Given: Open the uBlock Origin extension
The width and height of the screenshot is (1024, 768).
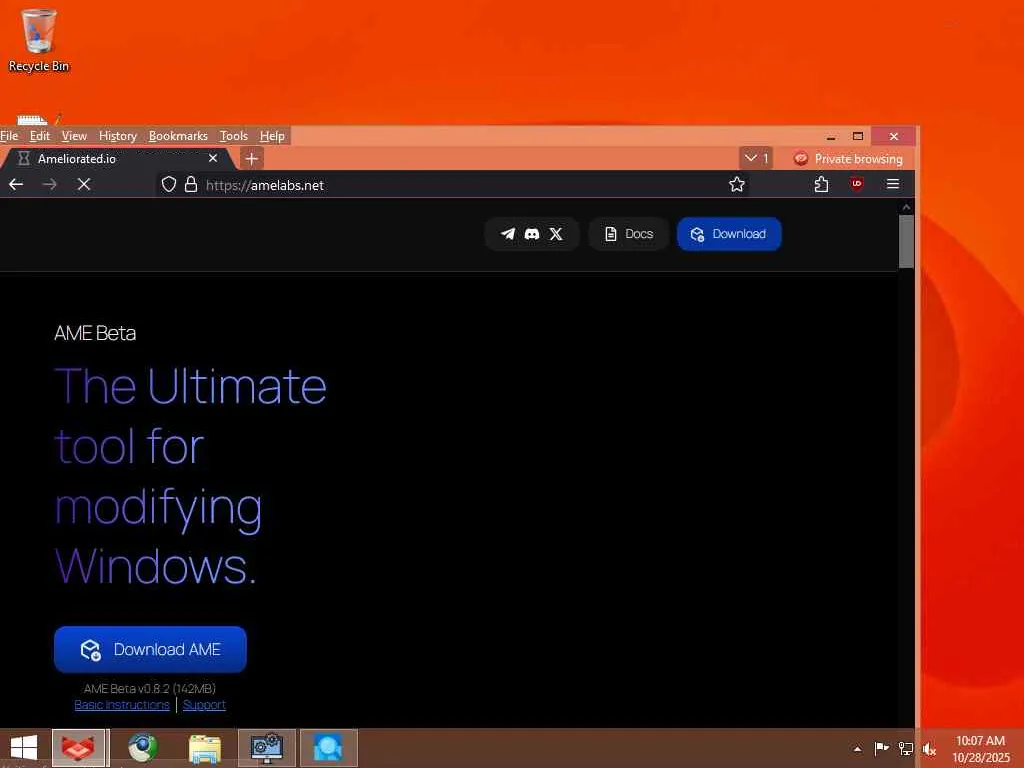Looking at the screenshot, I should point(857,185).
